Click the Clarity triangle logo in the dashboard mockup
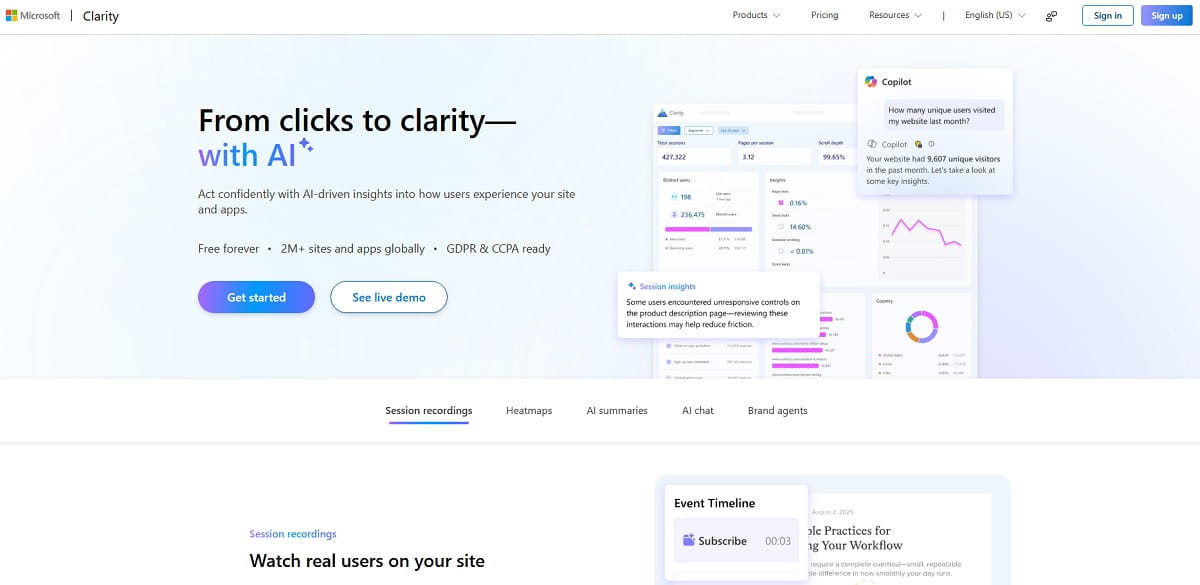The height and width of the screenshot is (585, 1200). tap(661, 113)
